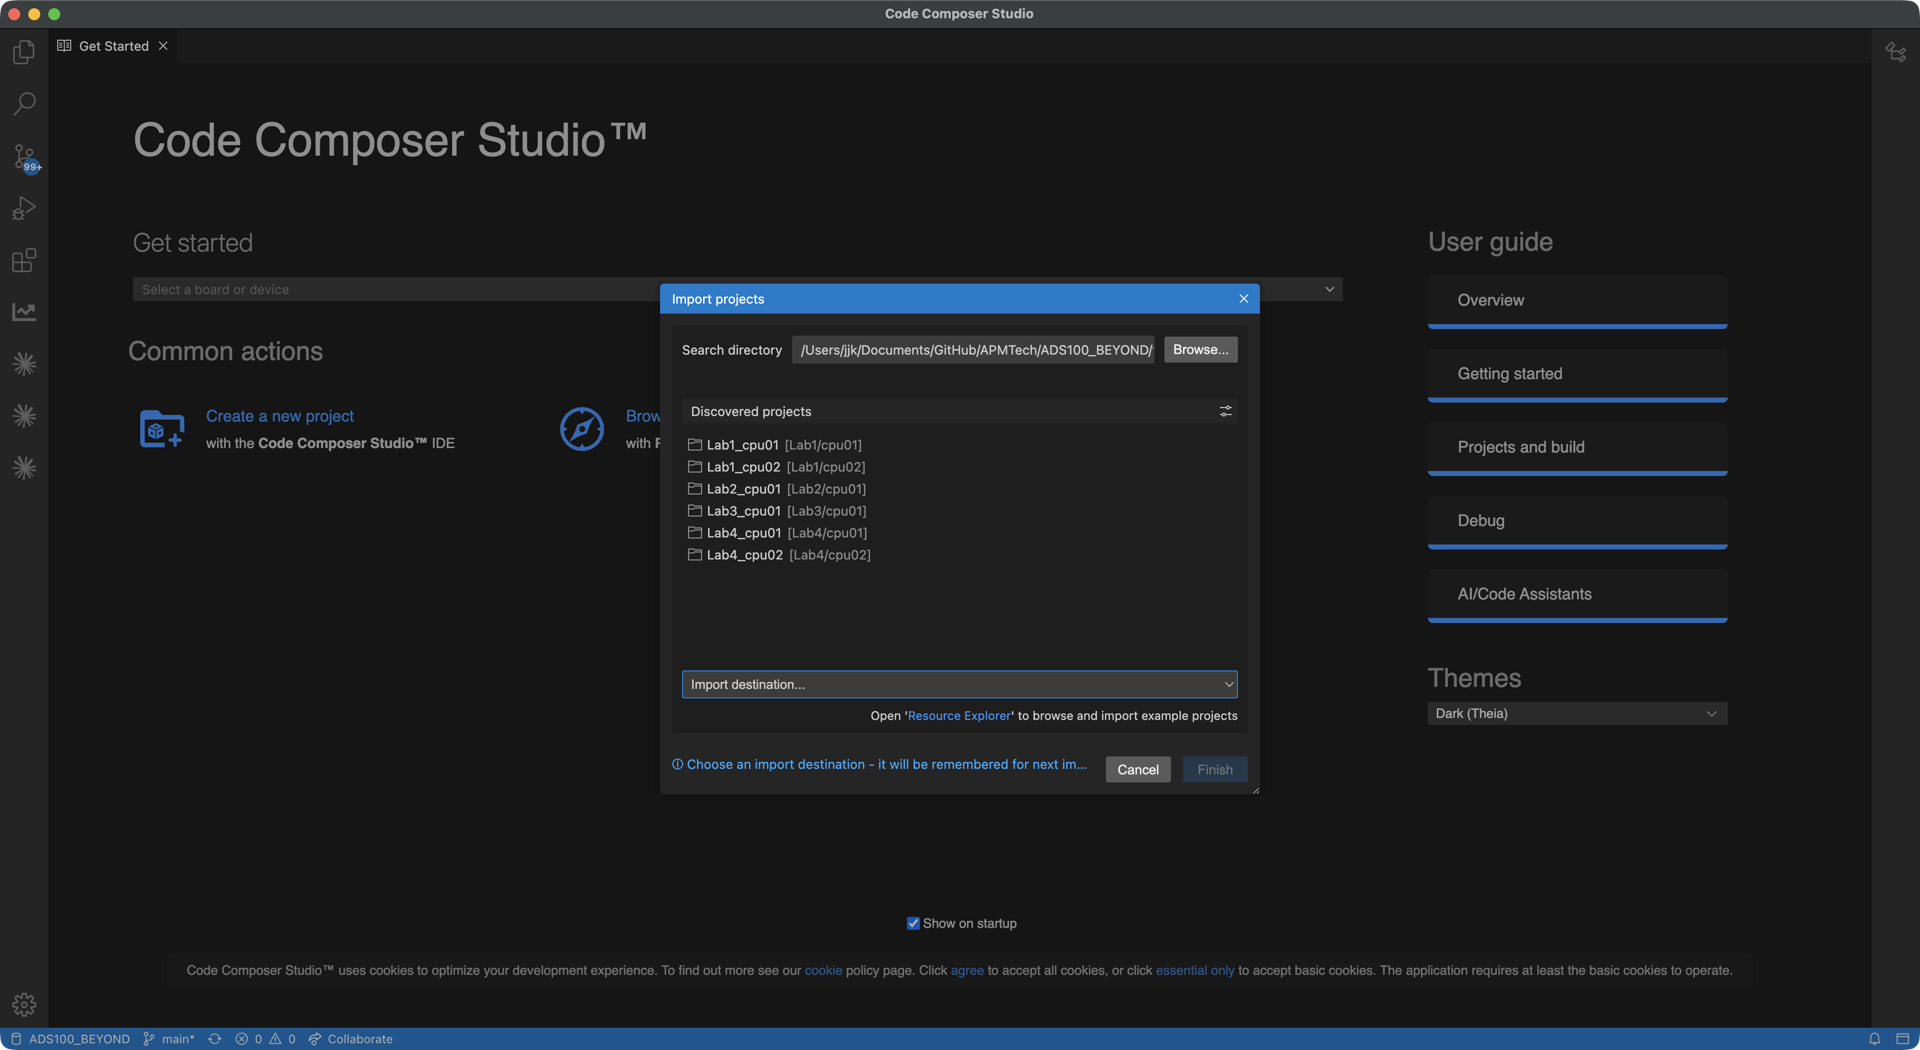
Task: Open the Projects and build guide
Action: (1577, 448)
